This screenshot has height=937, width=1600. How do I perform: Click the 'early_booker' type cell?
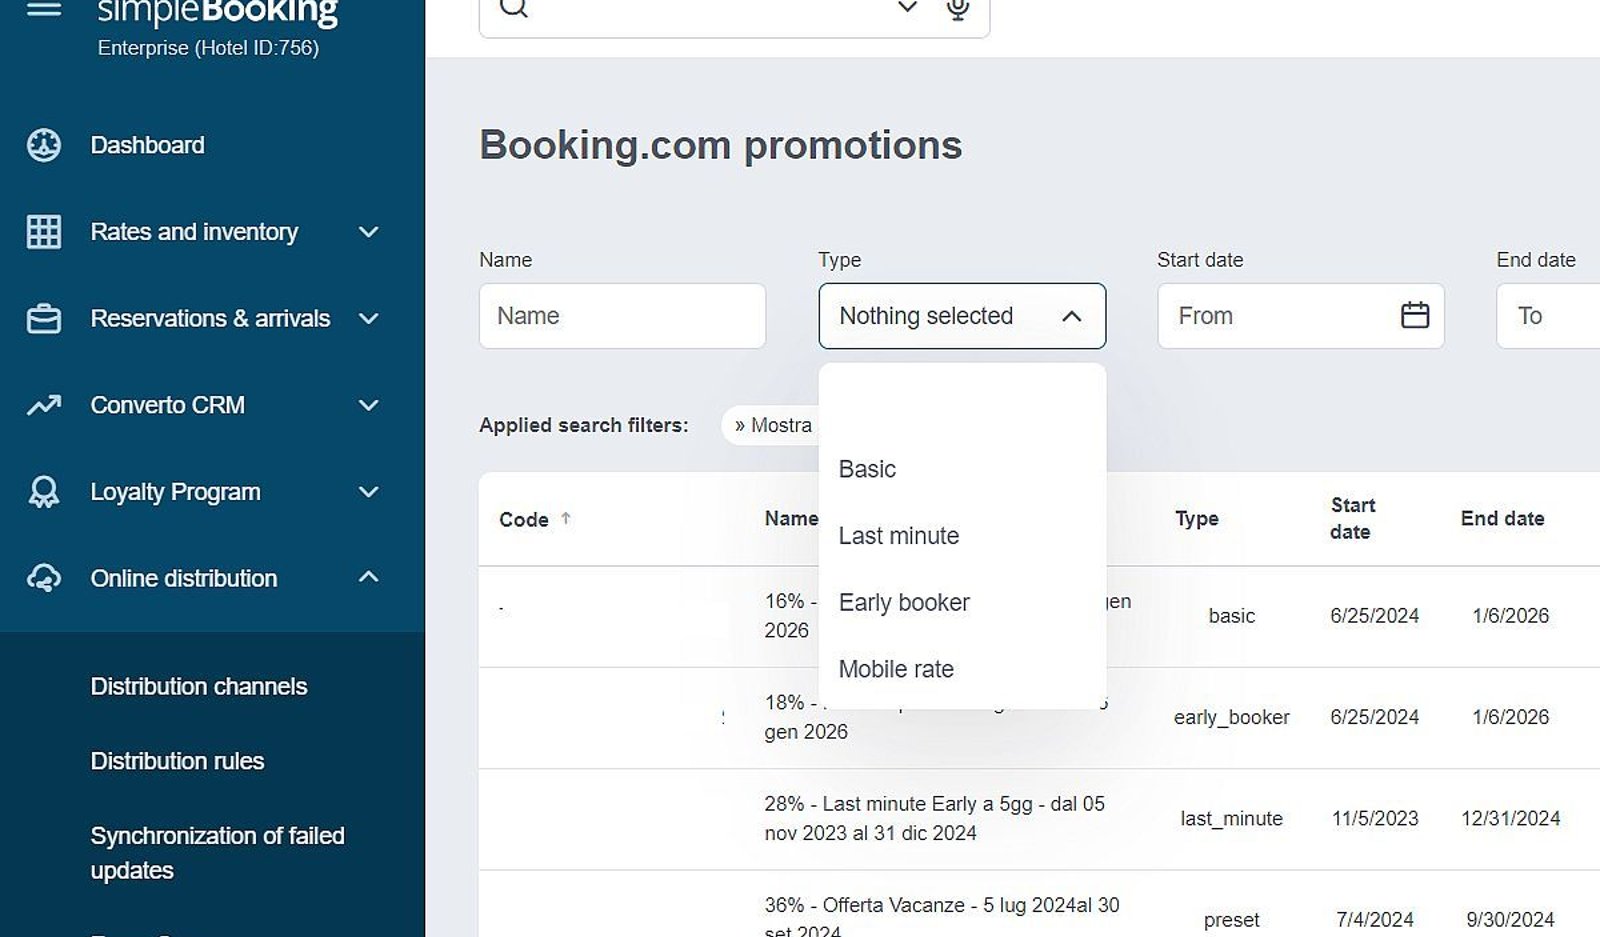coord(1231,717)
